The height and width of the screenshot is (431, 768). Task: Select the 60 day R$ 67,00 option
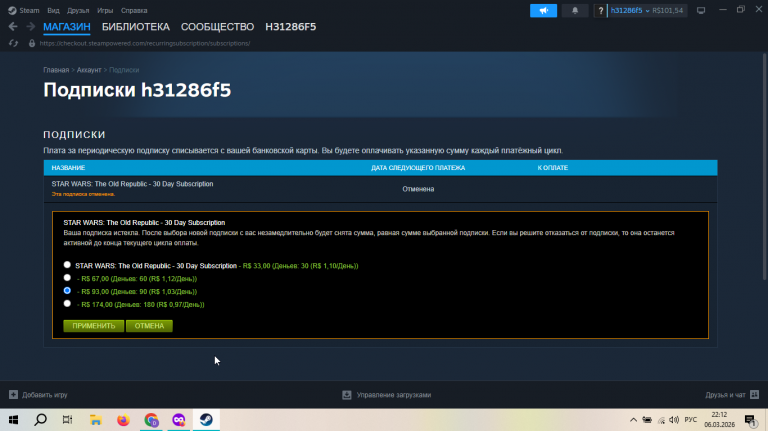pos(67,277)
